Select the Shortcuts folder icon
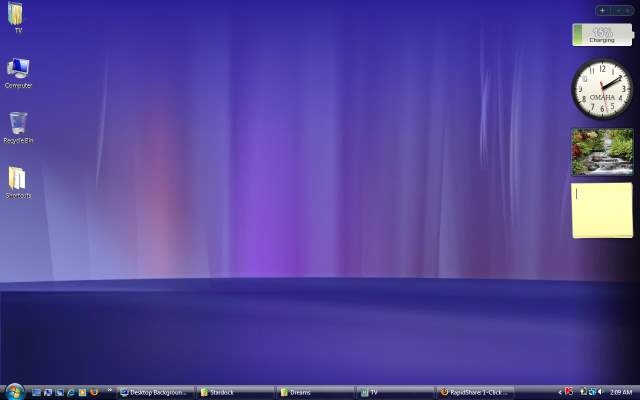This screenshot has width=640, height=400. [x=18, y=182]
